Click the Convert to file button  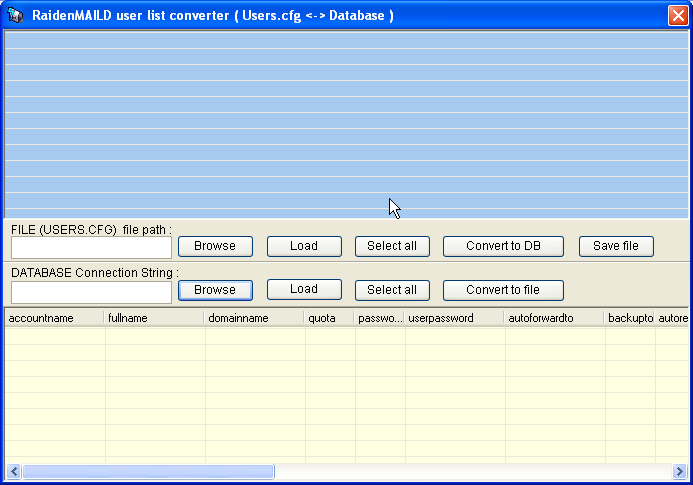click(x=503, y=290)
